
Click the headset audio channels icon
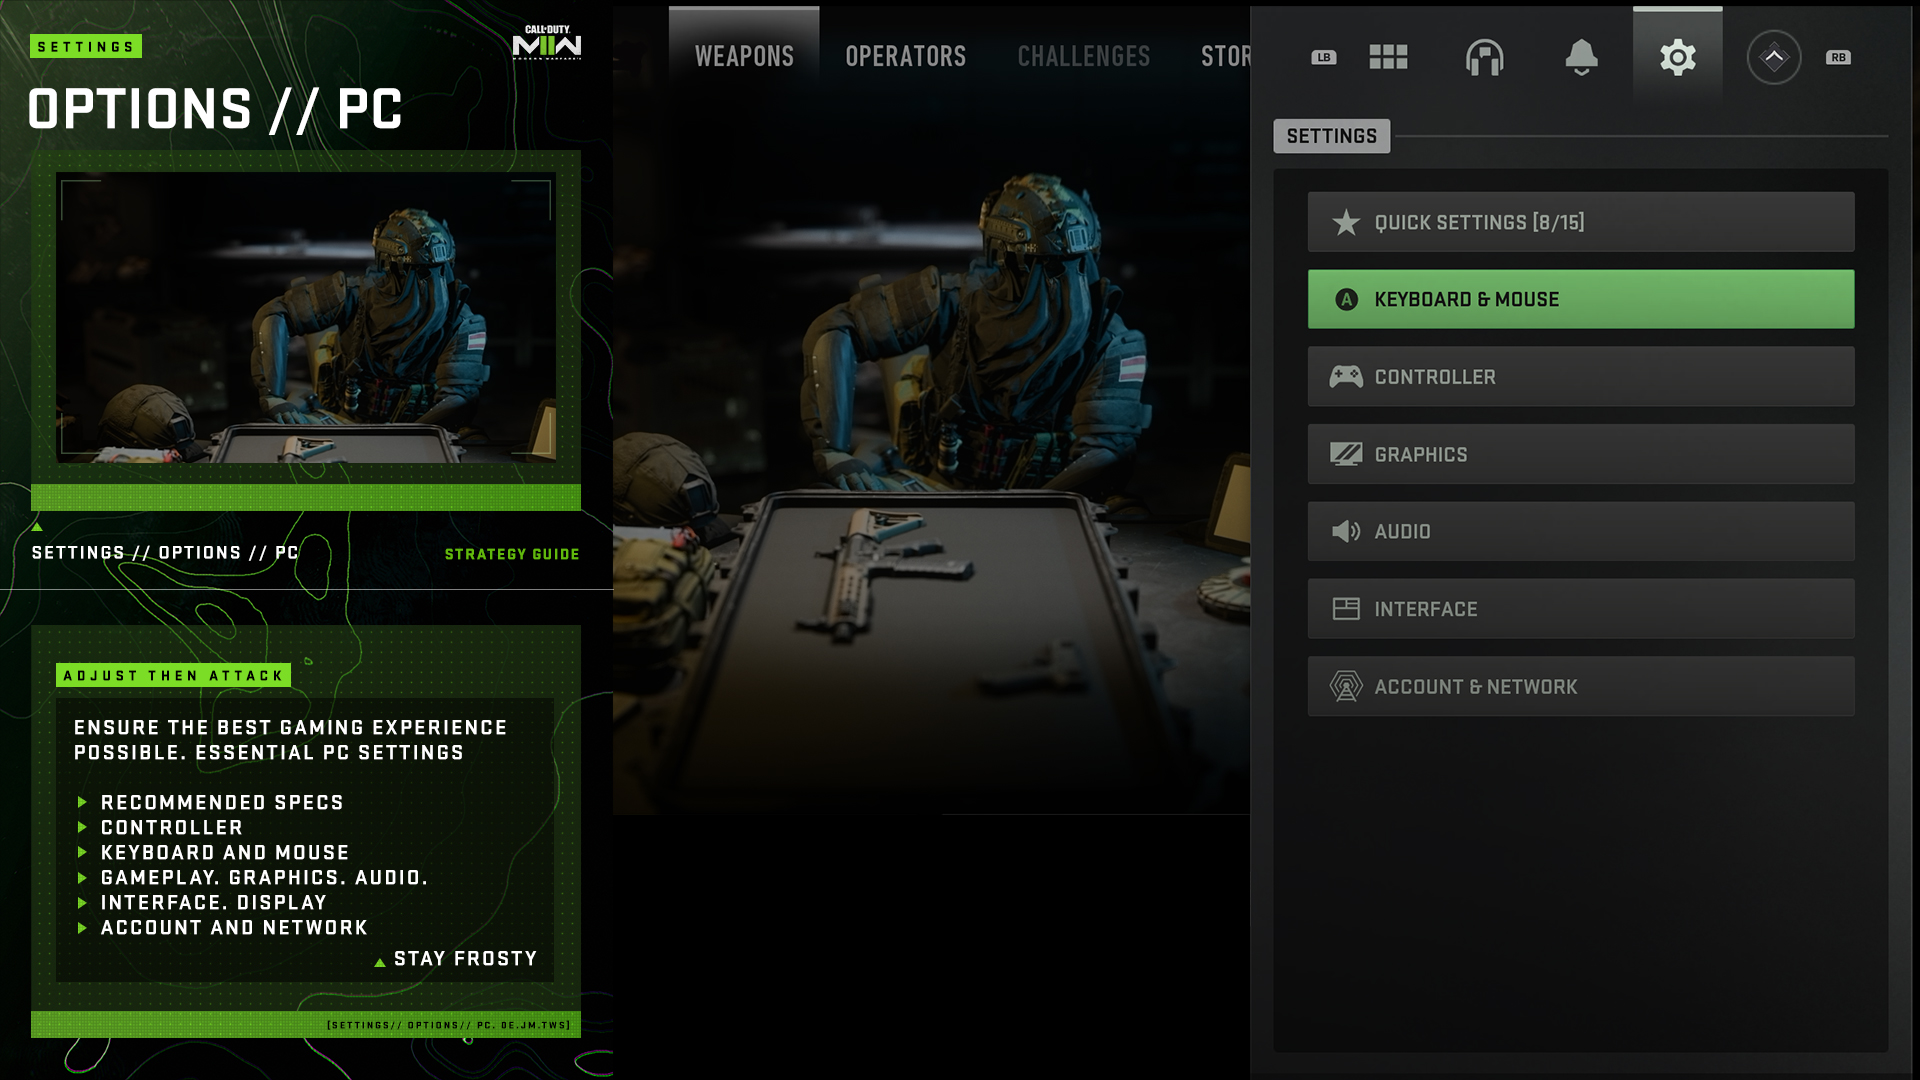tap(1484, 57)
